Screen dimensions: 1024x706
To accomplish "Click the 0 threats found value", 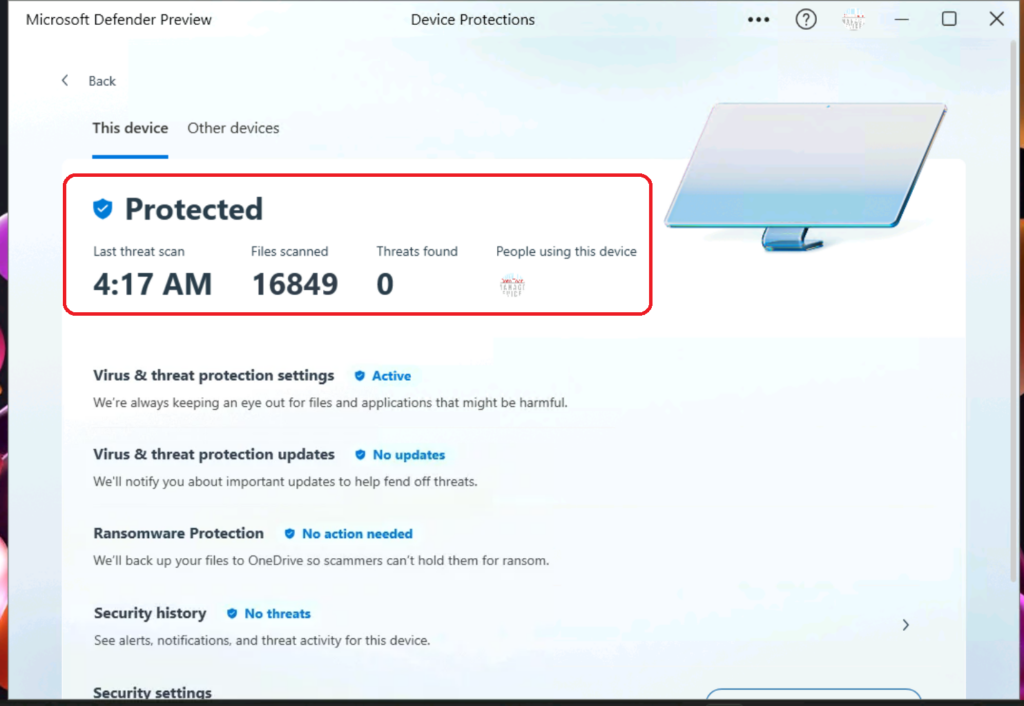I will pos(385,284).
